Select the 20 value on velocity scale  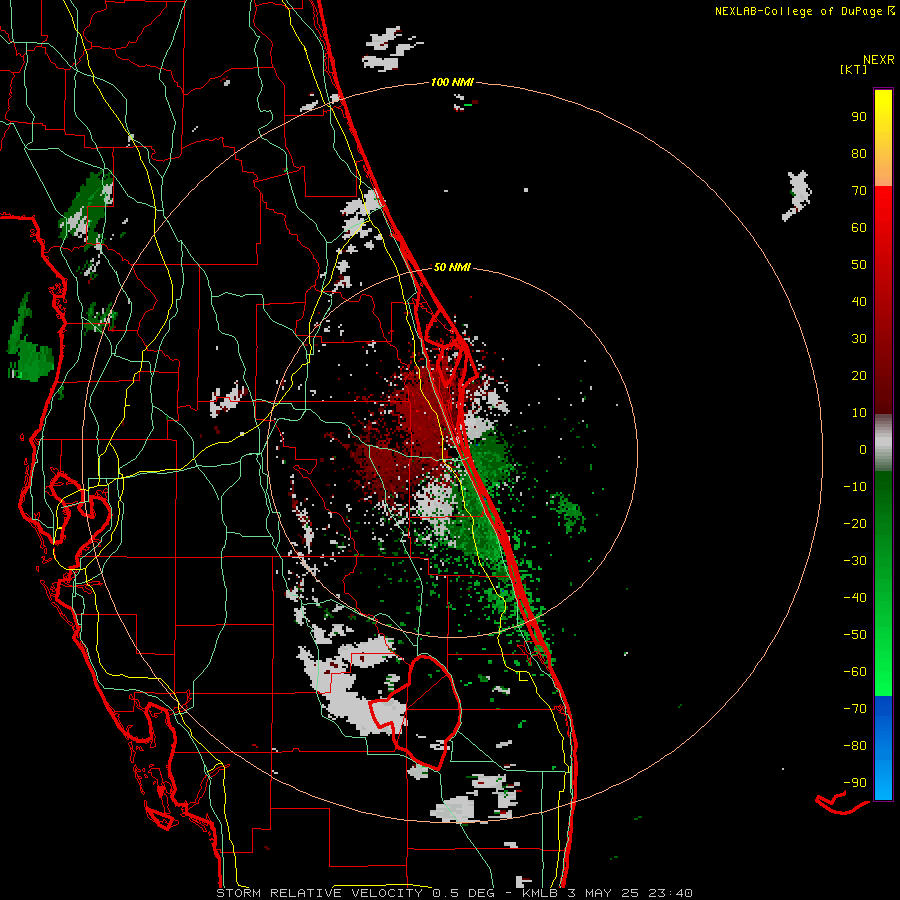(859, 375)
